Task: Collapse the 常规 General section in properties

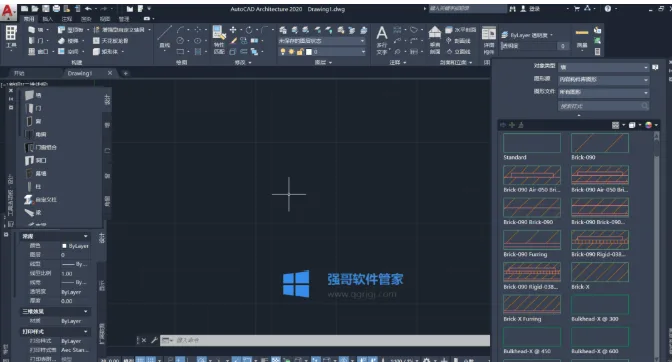Action: (86, 236)
